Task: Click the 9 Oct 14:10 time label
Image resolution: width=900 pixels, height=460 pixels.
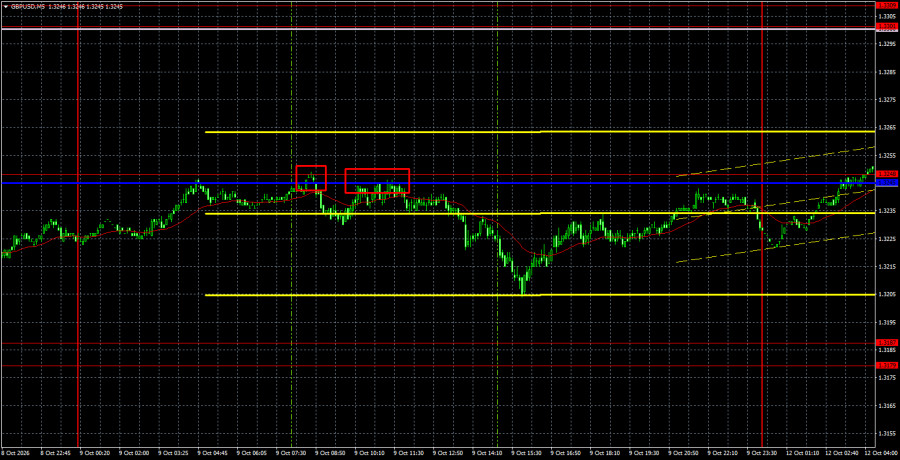Action: pos(487,453)
